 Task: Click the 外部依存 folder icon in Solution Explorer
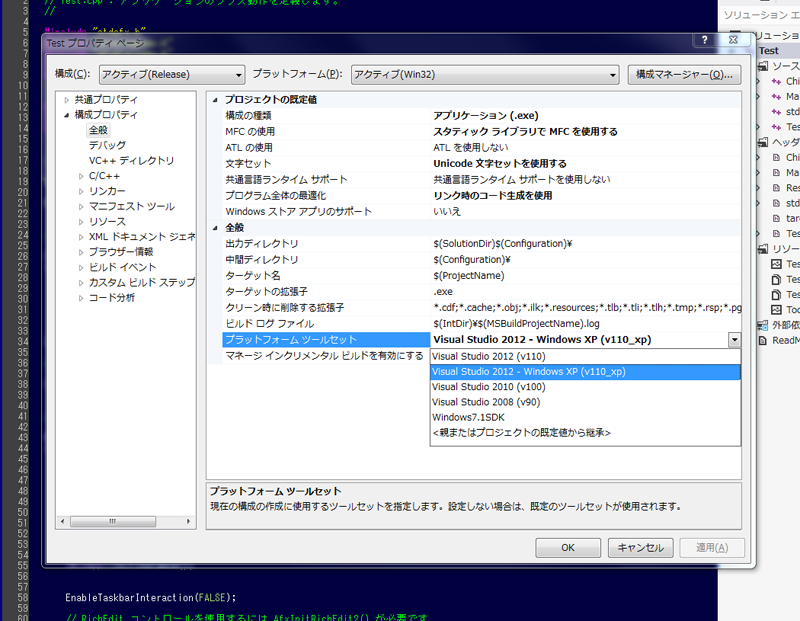pyautogui.click(x=763, y=326)
